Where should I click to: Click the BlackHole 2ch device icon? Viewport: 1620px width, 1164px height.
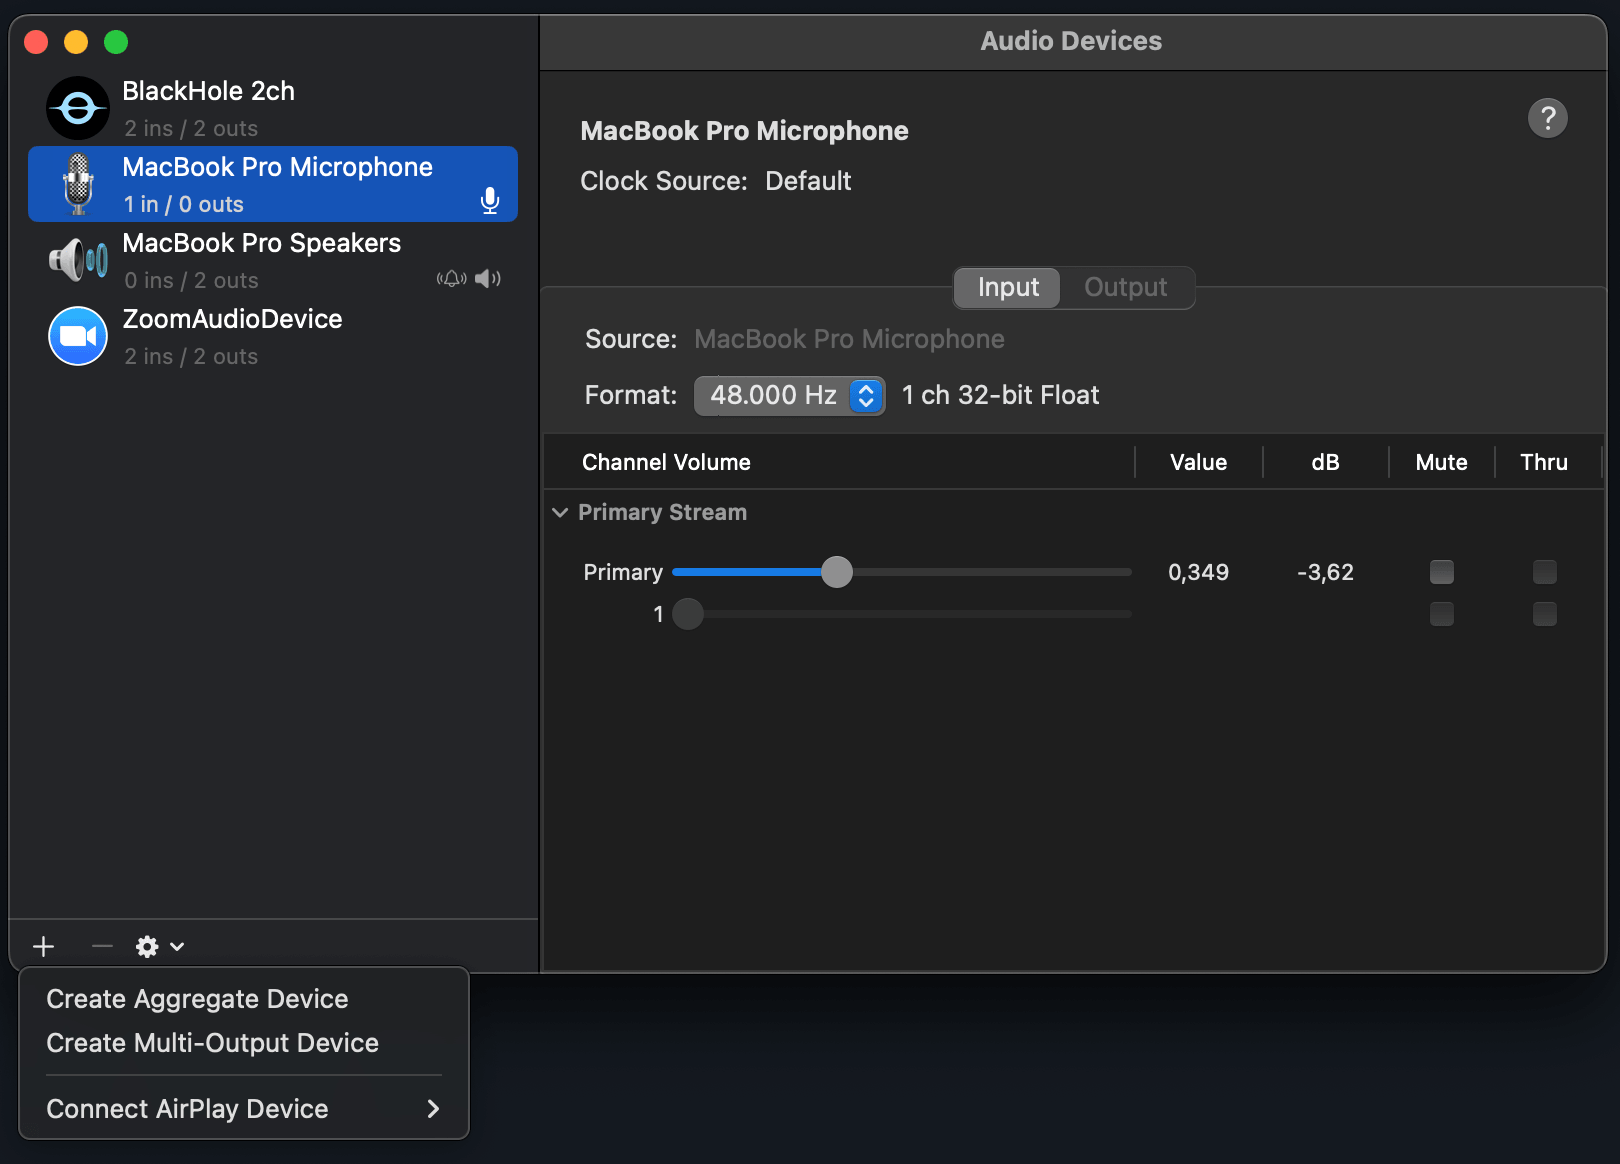click(x=78, y=108)
